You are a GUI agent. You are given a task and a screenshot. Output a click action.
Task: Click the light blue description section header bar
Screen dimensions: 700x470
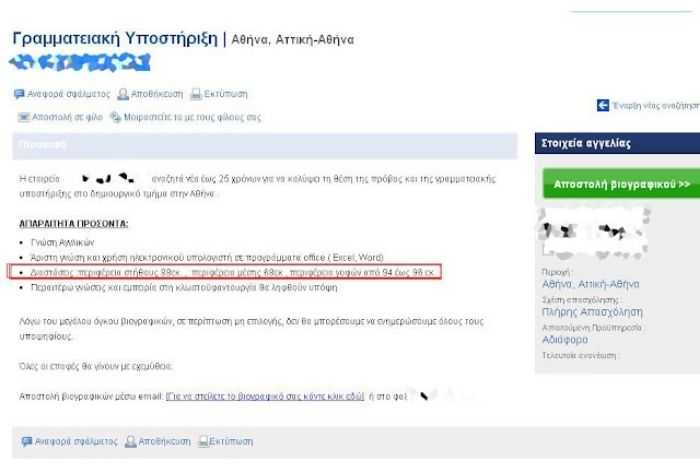click(265, 146)
